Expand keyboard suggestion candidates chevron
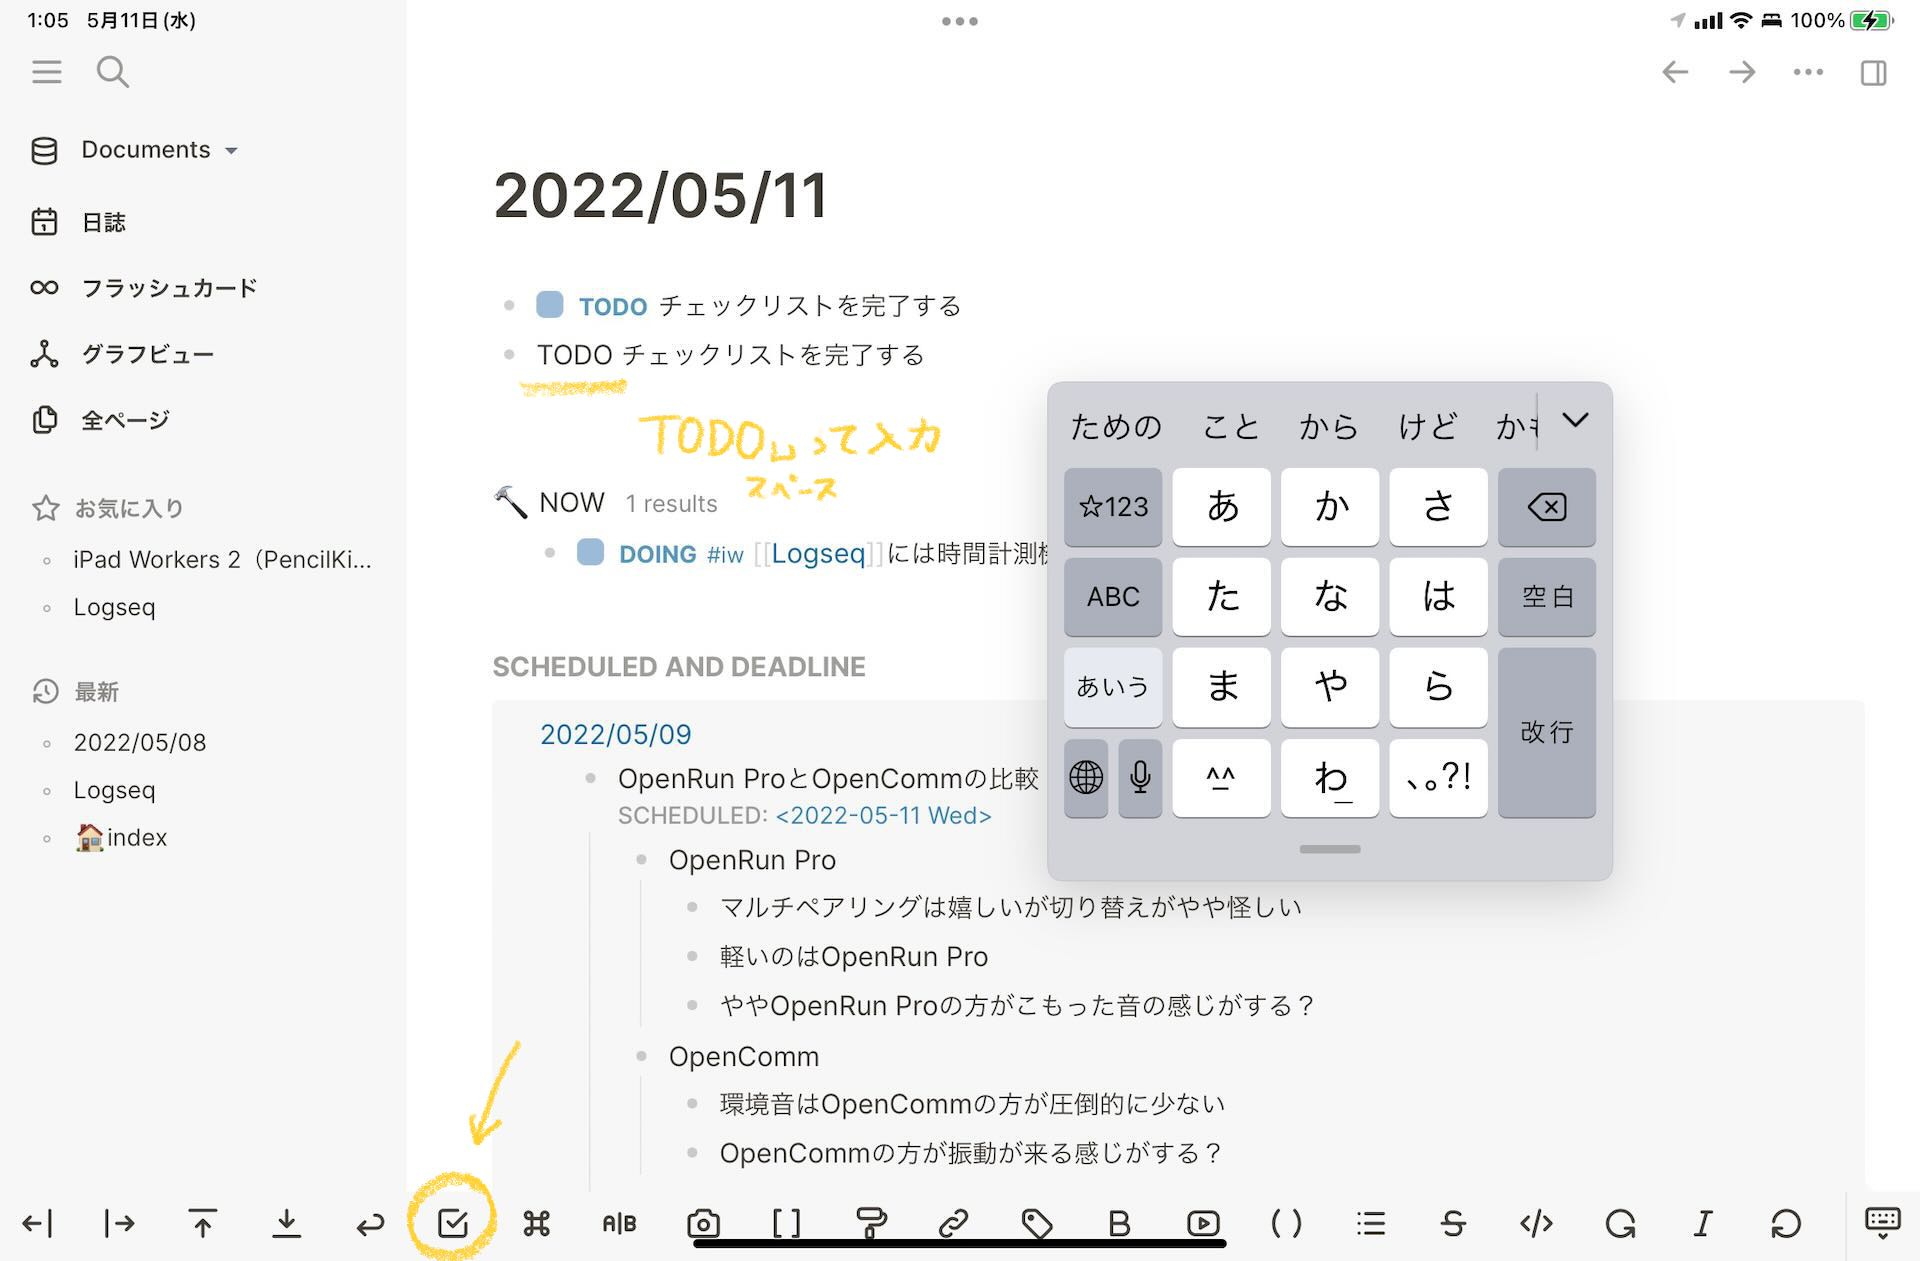This screenshot has height=1261, width=1920. pyautogui.click(x=1575, y=421)
